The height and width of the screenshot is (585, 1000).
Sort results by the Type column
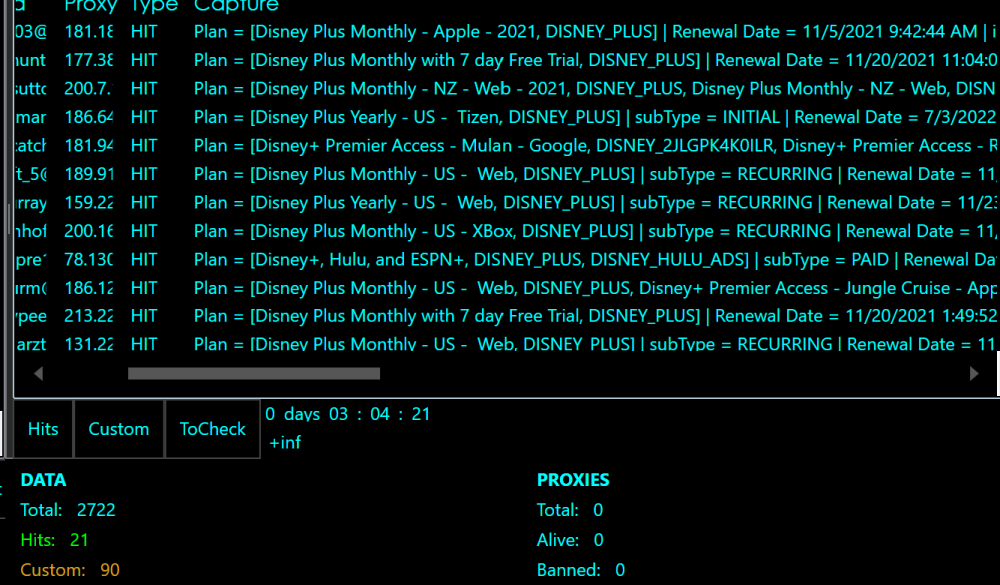click(156, 7)
